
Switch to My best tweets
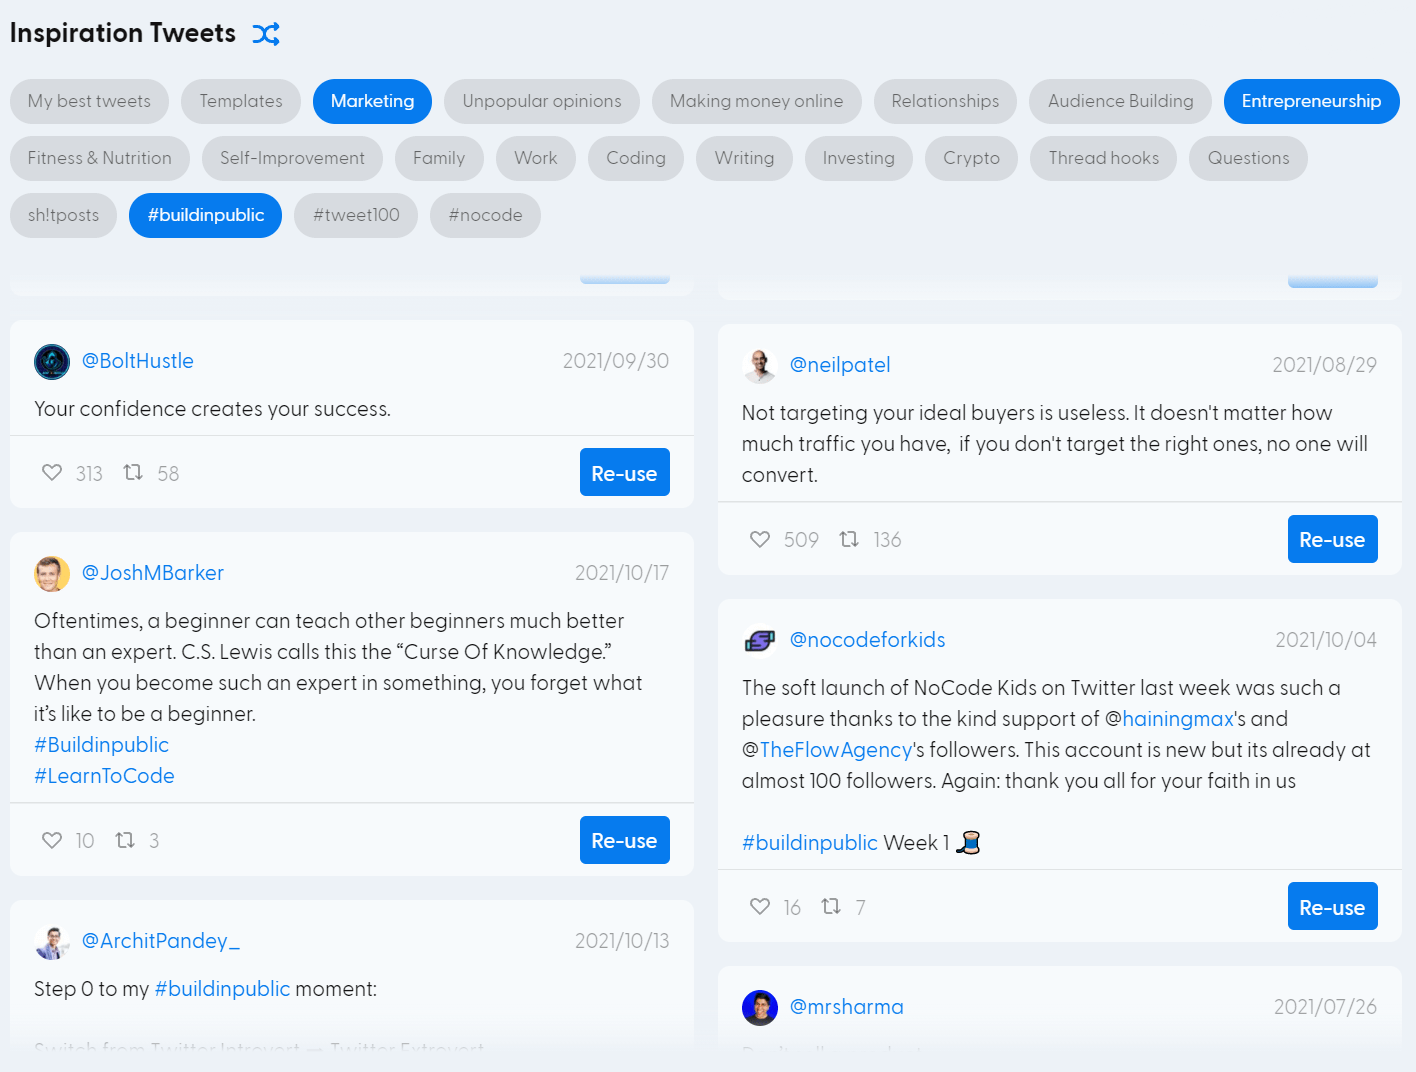(89, 101)
